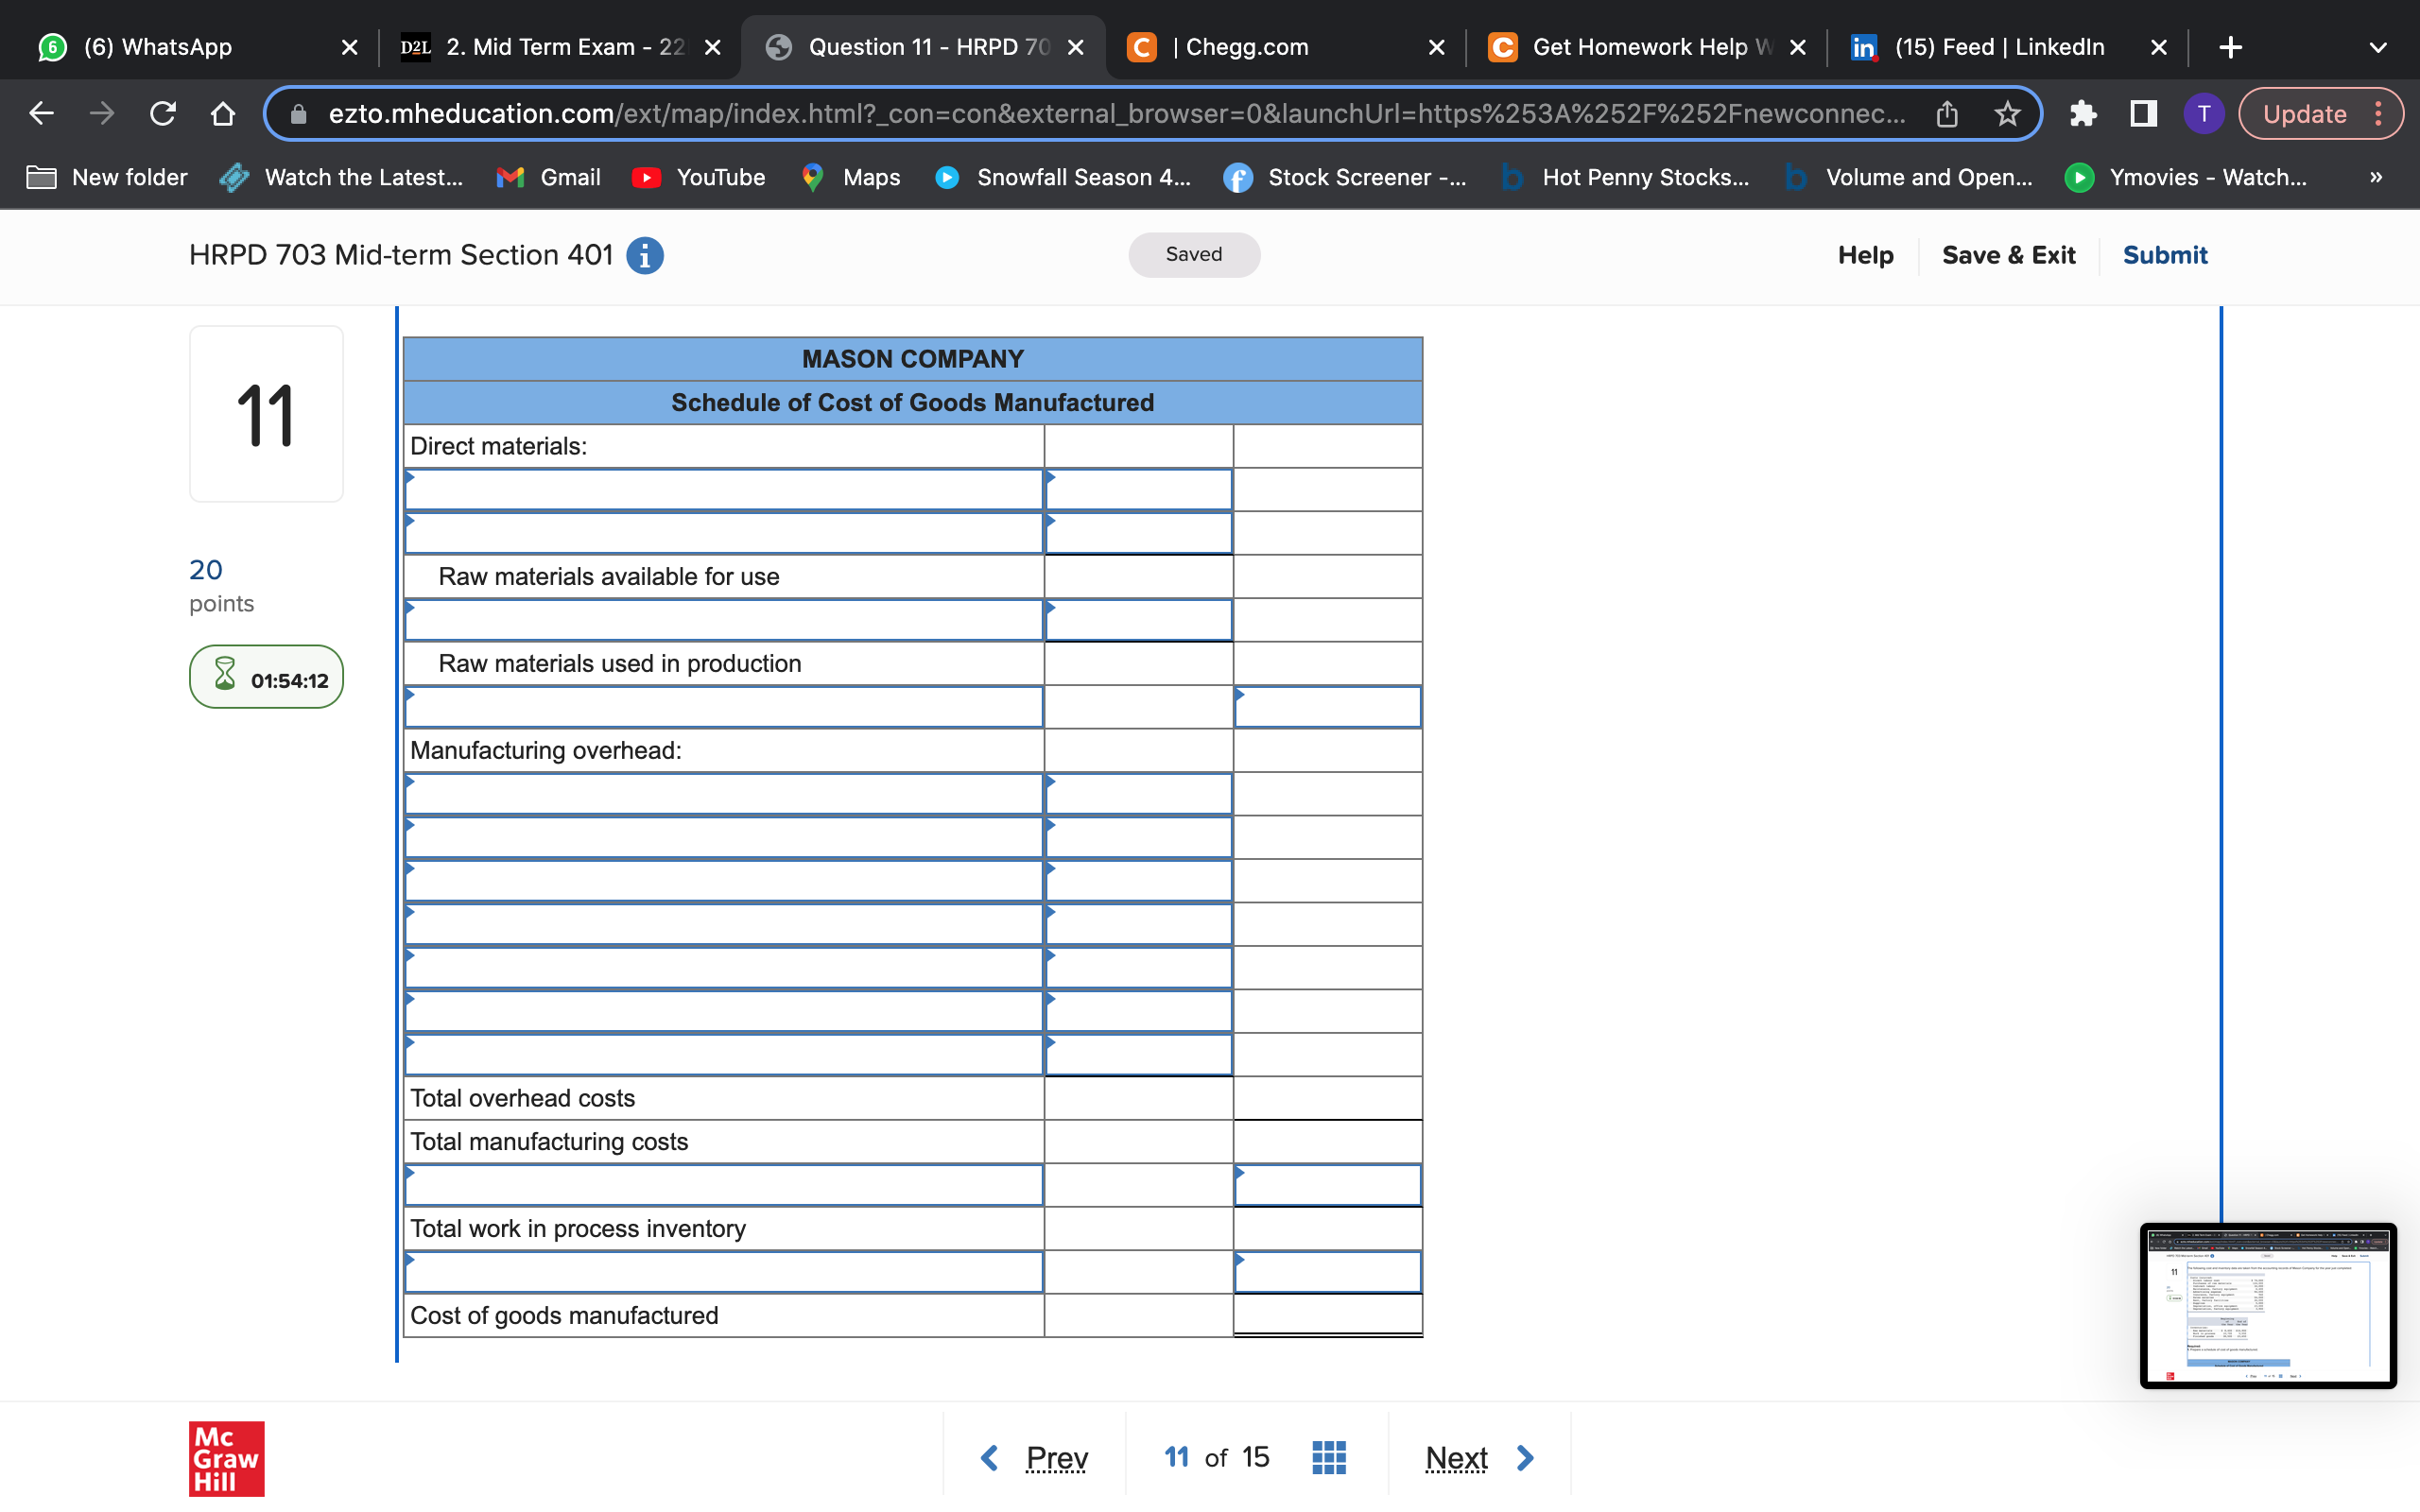This screenshot has height=1512, width=2420.
Task: Open first dropdown under Manufacturing overhead
Action: [724, 794]
